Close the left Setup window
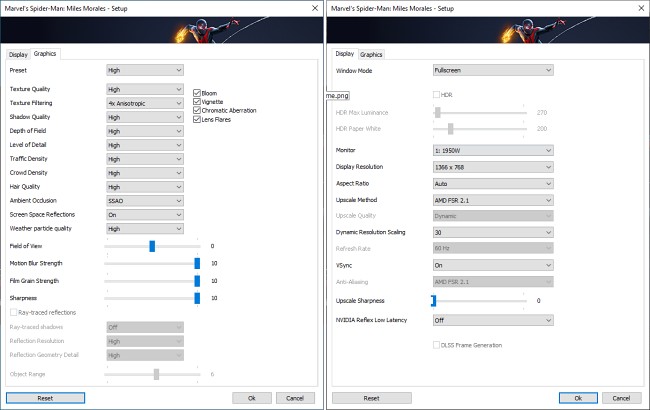Screen dimensions: 650x410 coord(315,8)
